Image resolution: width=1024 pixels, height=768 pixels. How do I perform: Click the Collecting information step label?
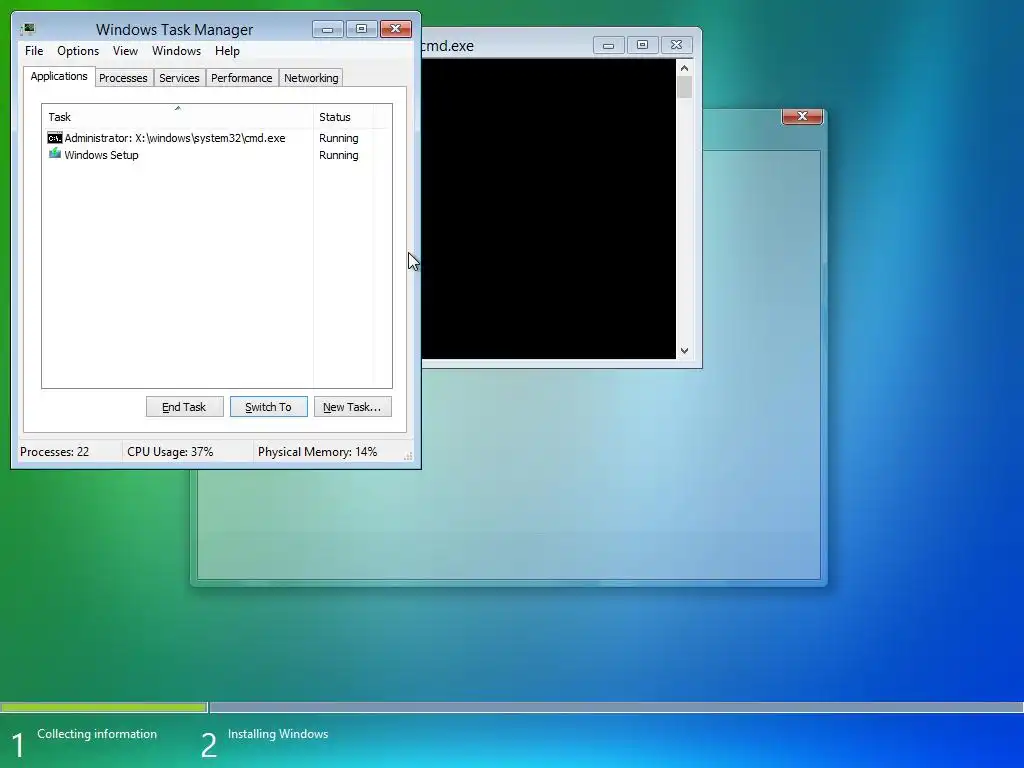coord(97,734)
